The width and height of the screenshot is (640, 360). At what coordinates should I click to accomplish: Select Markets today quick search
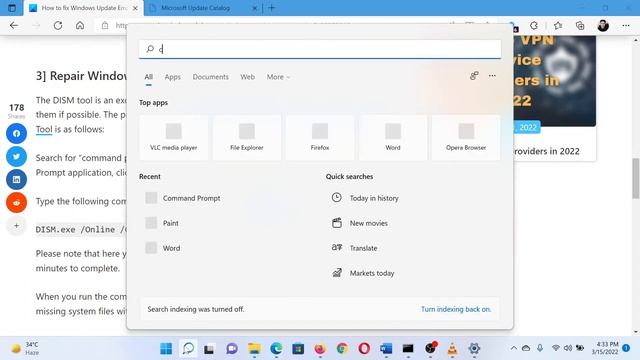363,273
